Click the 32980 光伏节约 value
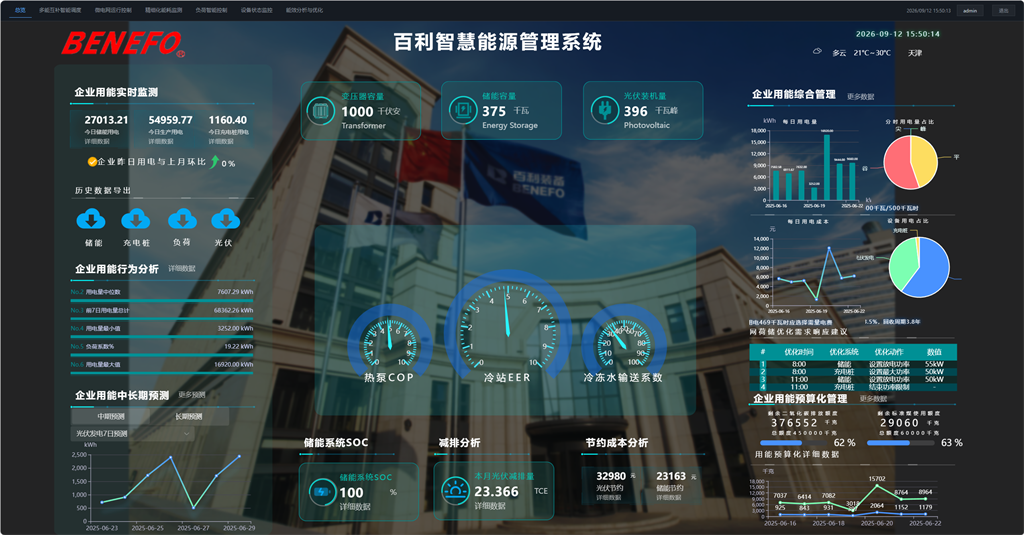 pos(611,476)
